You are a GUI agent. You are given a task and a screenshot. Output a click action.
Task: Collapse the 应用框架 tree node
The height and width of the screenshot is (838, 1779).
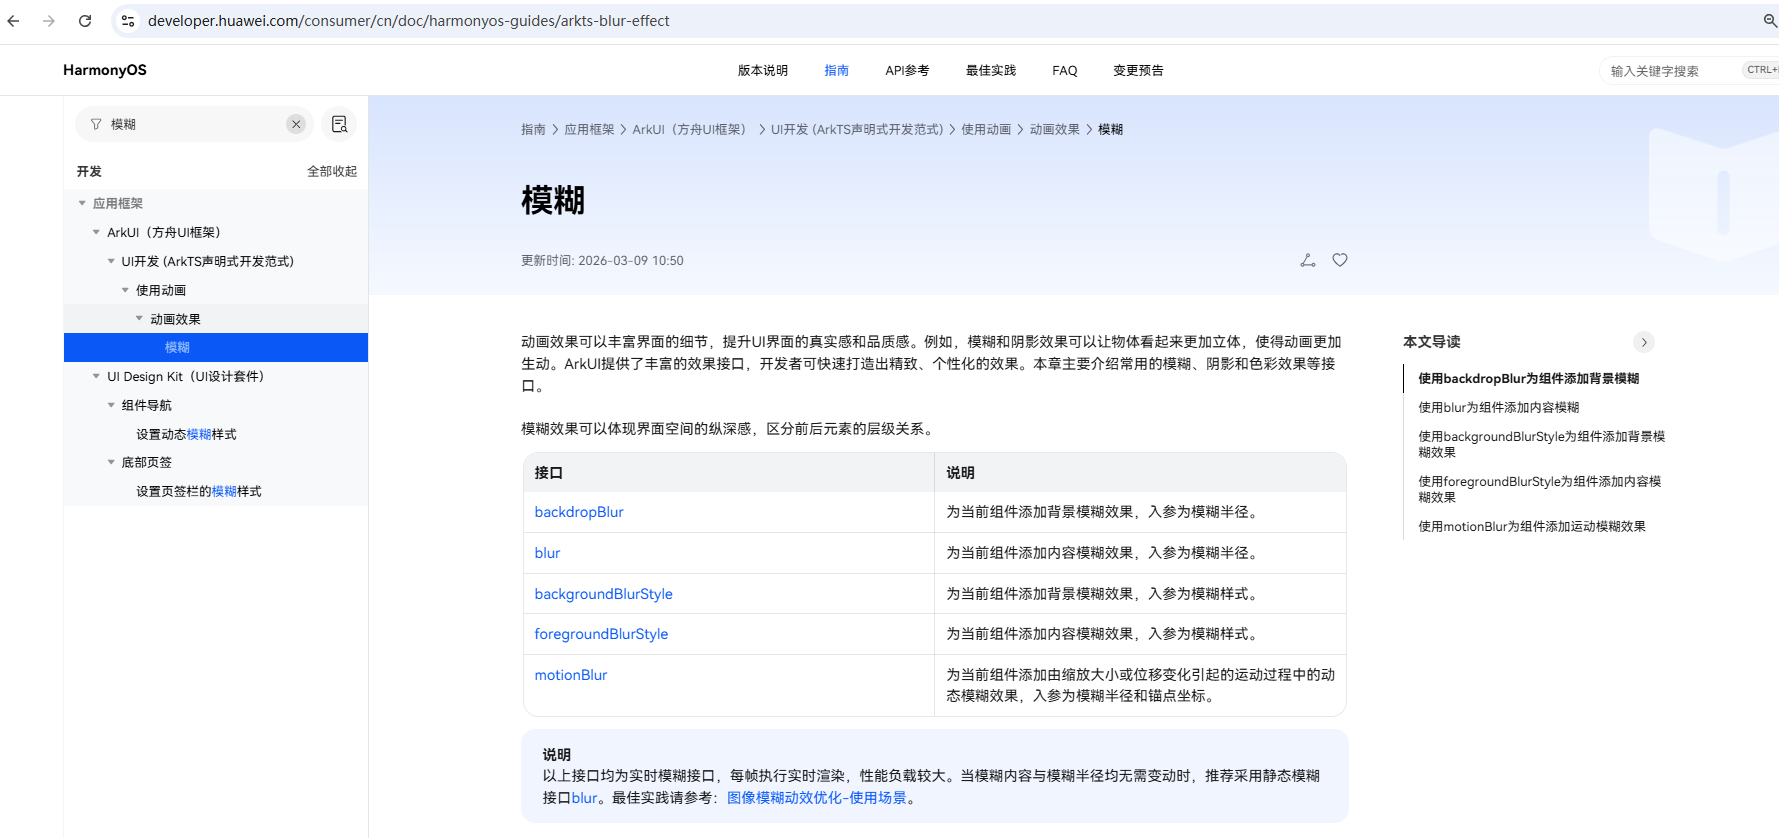point(82,203)
